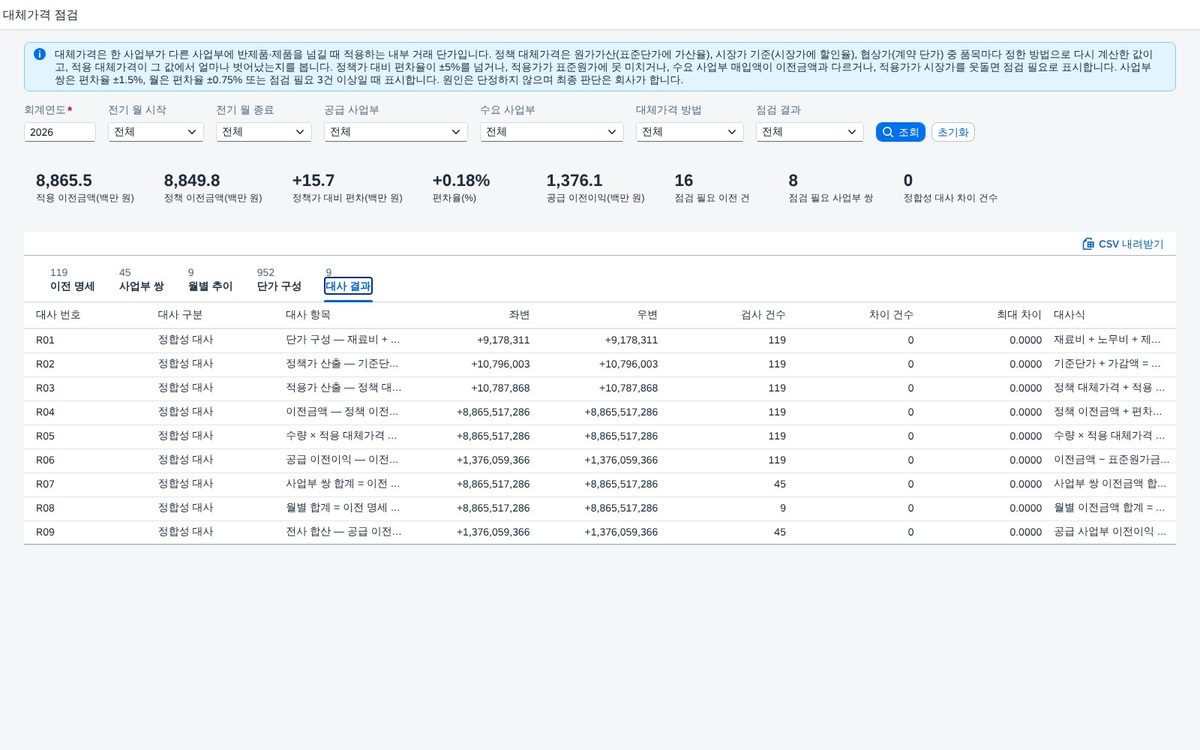Click the 조회 search button
Image resolution: width=1200 pixels, height=750 pixels.
[900, 132]
